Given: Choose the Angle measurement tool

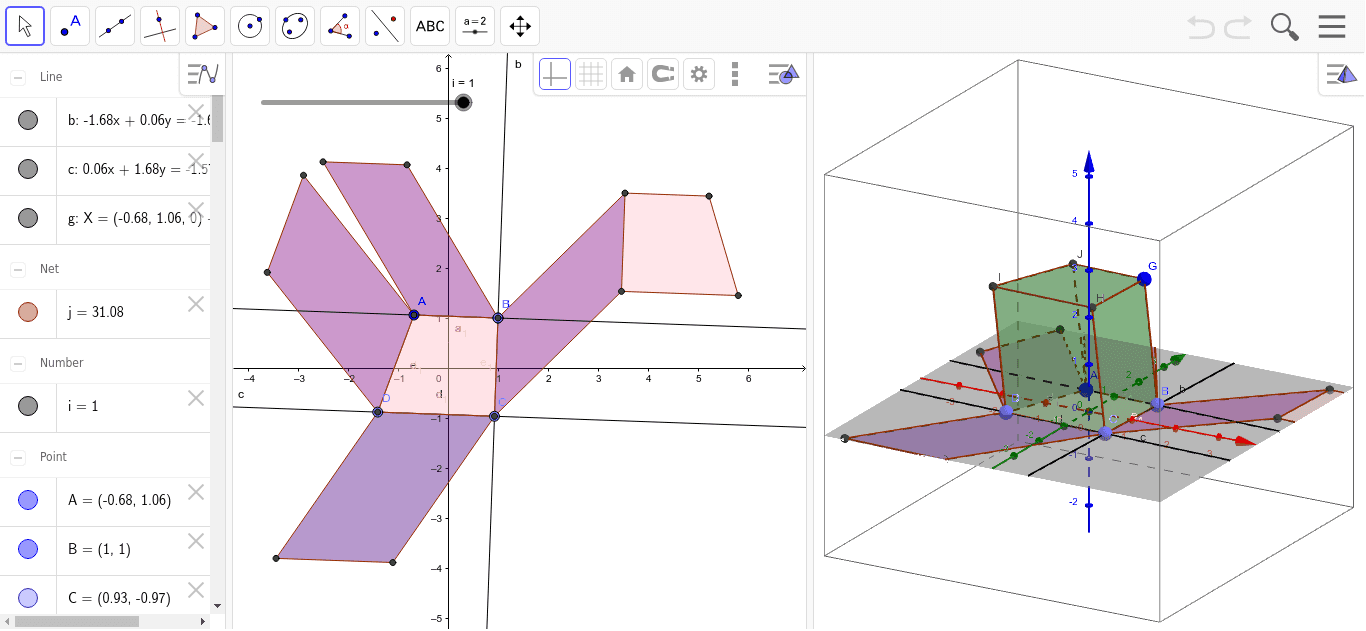Looking at the screenshot, I should coord(339,25).
